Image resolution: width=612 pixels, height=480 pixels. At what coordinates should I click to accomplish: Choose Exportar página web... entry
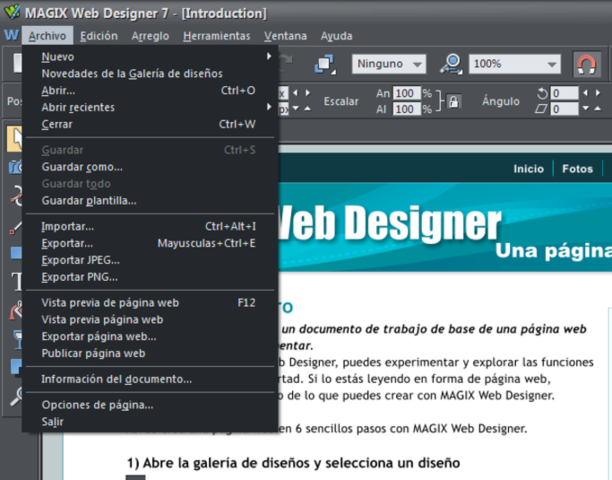tap(150, 336)
